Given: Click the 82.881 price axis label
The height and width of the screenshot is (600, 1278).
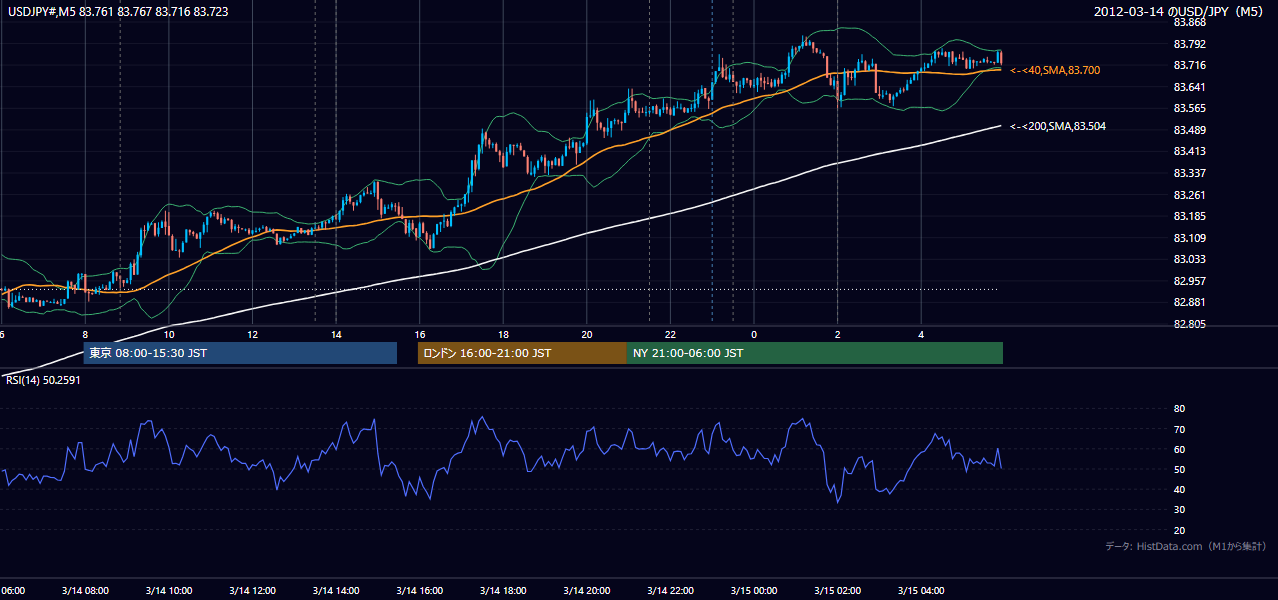Looking at the screenshot, I should (1189, 302).
